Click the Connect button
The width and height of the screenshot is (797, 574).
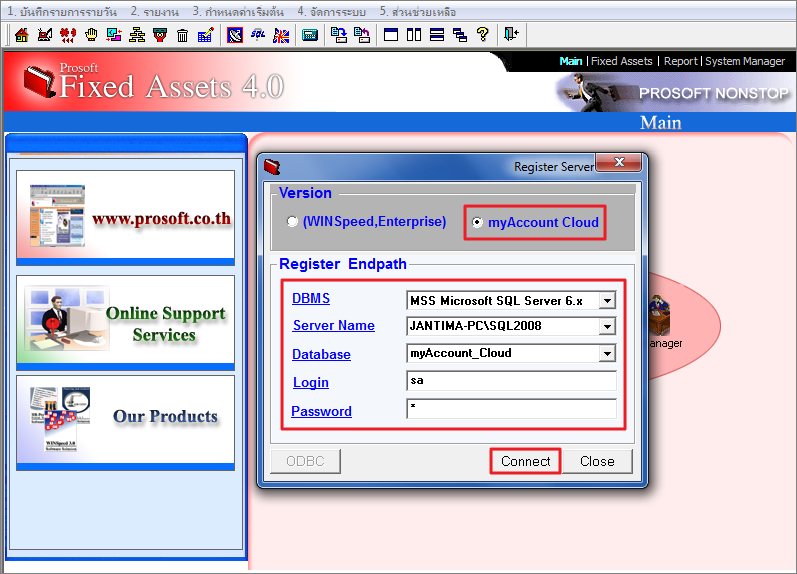[x=526, y=461]
